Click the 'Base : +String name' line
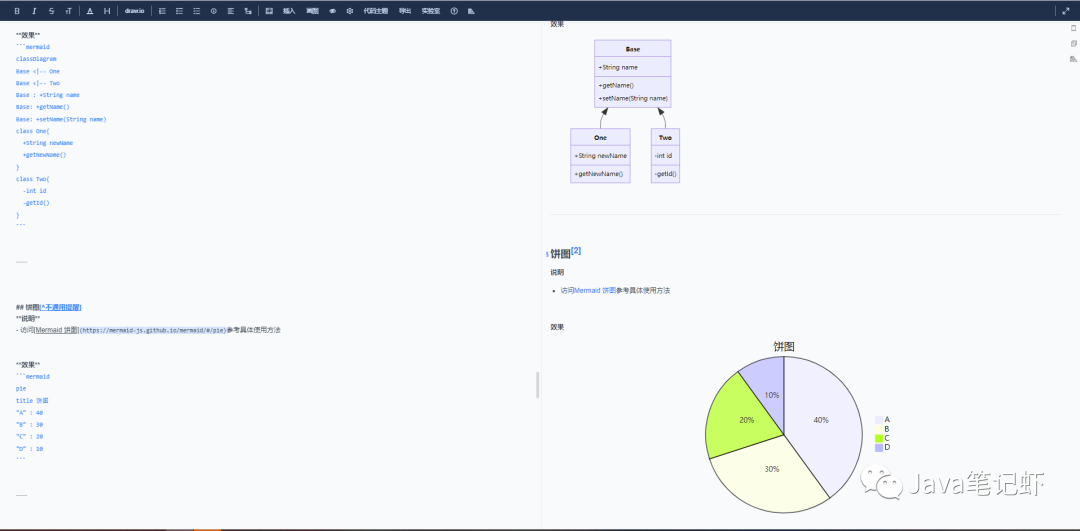Screen dimensions: 1080x531 pyautogui.click(x=48, y=95)
